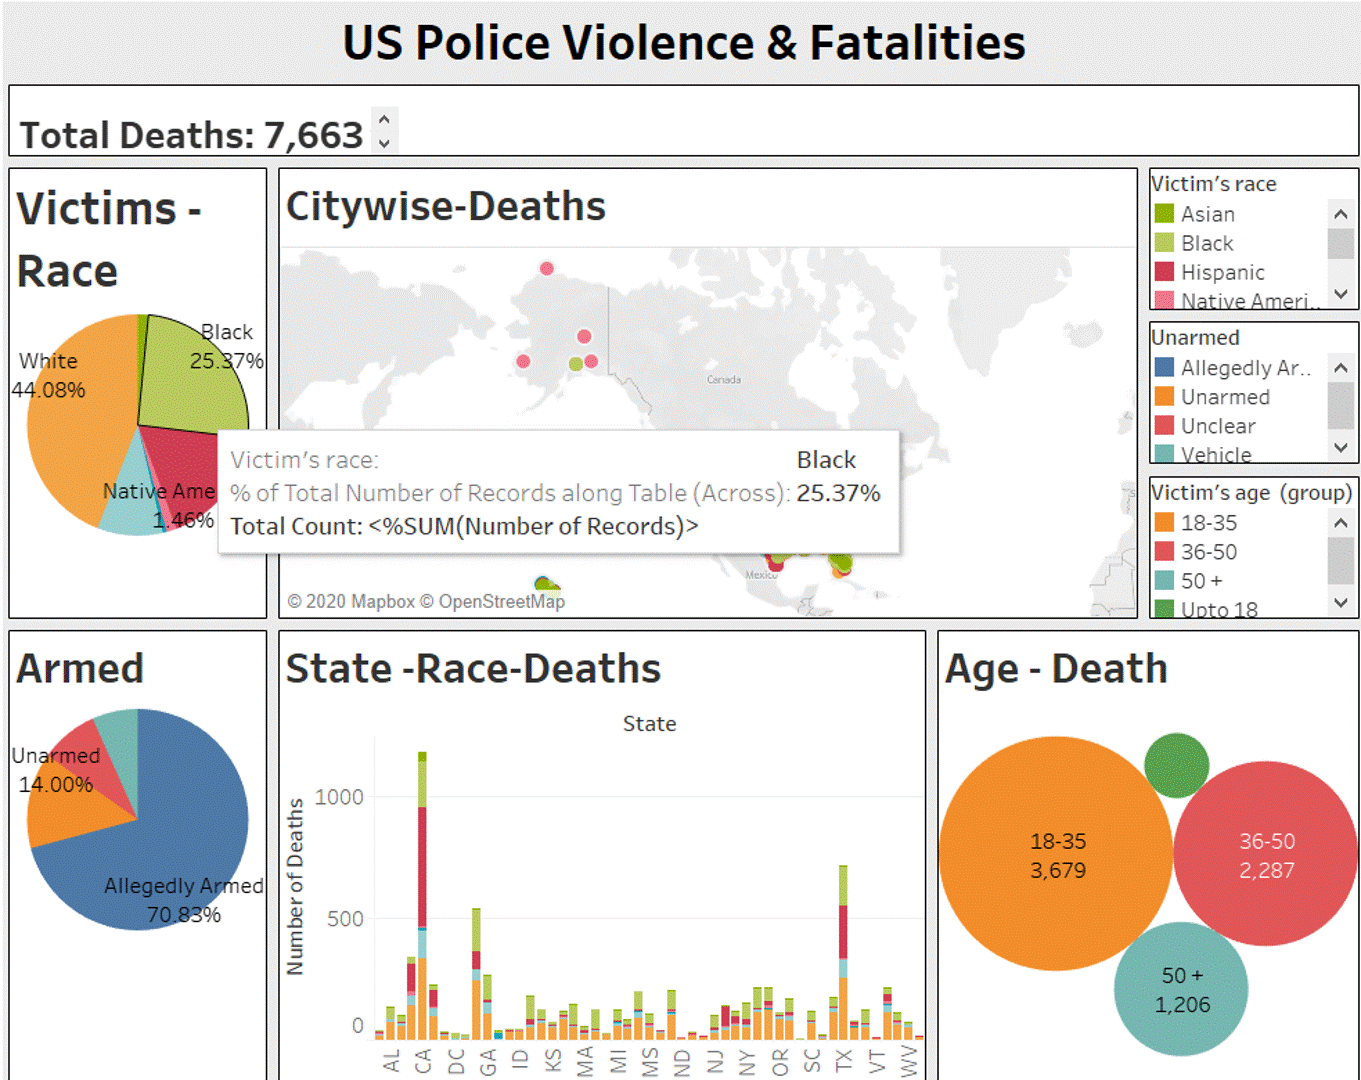Click the 18-35 orange bubble
Screen dimensions: 1361x1080
pos(1056,855)
